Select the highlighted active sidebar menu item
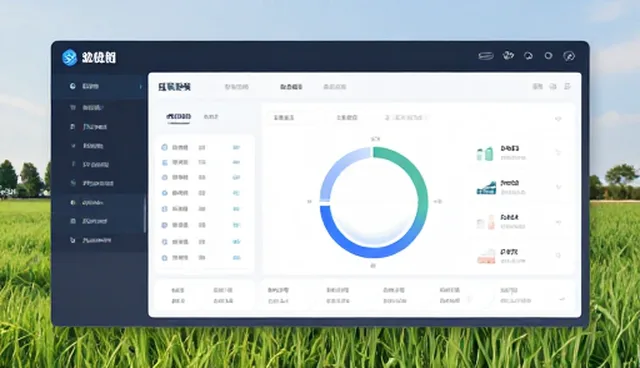The width and height of the screenshot is (640, 368). (x=100, y=86)
